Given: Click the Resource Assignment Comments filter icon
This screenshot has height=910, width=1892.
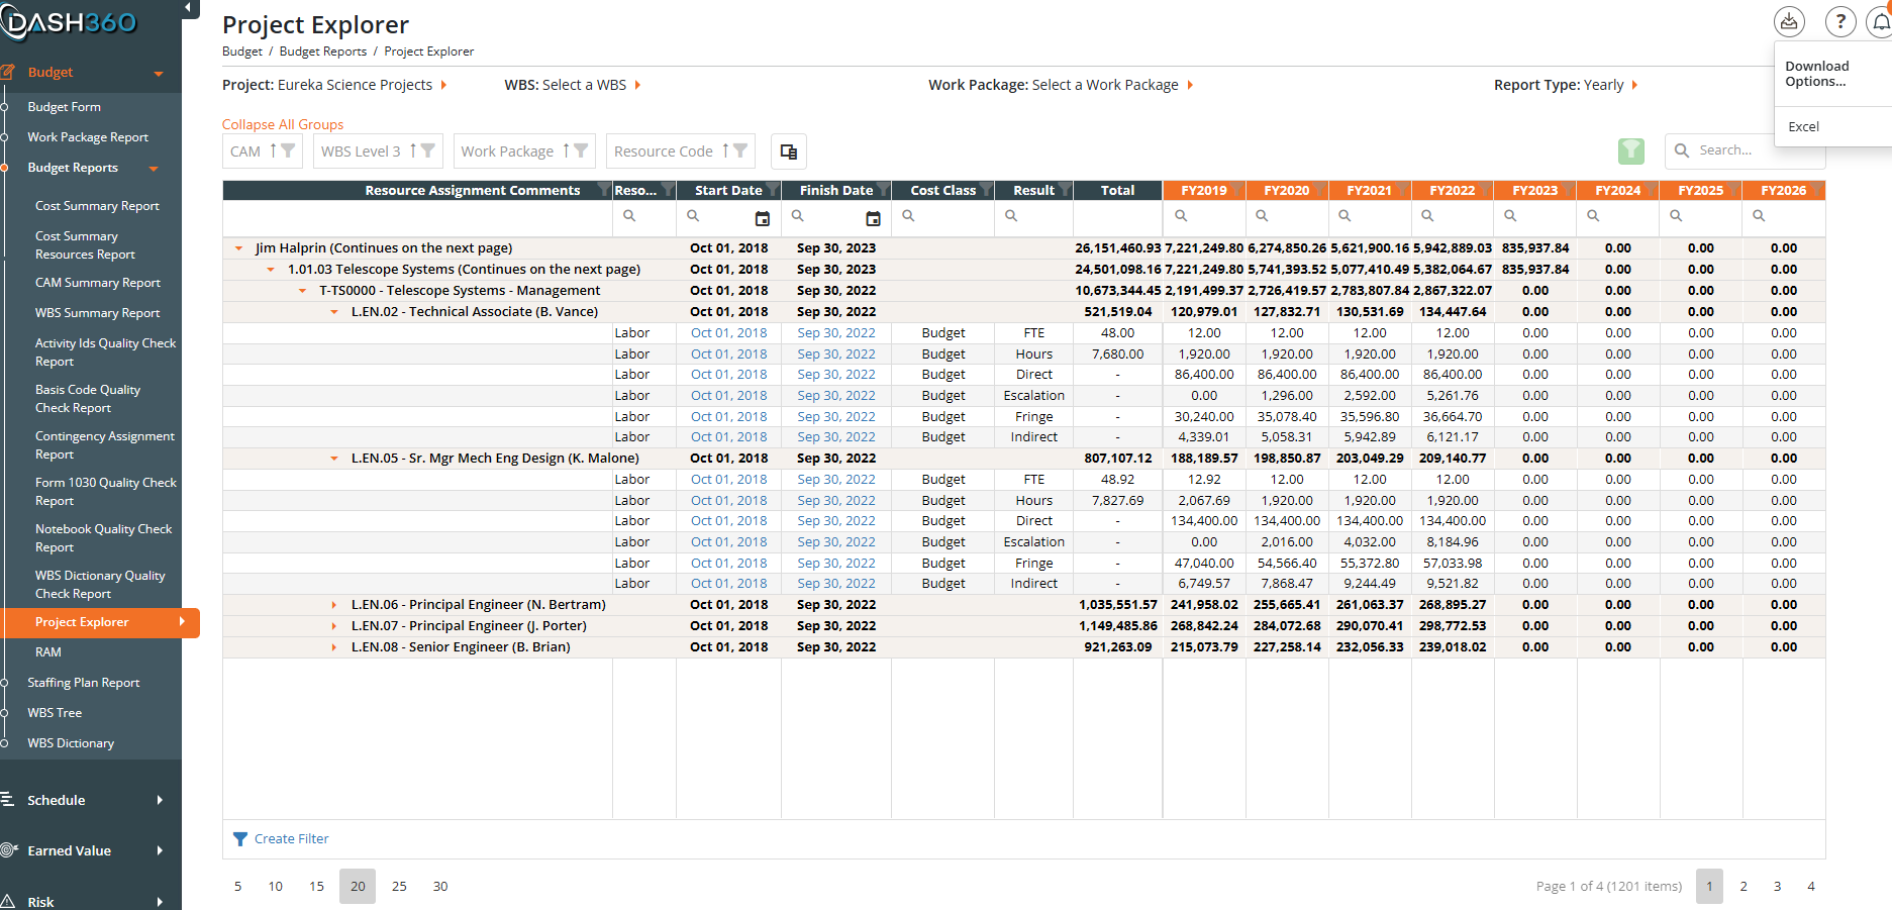Looking at the screenshot, I should pos(603,191).
